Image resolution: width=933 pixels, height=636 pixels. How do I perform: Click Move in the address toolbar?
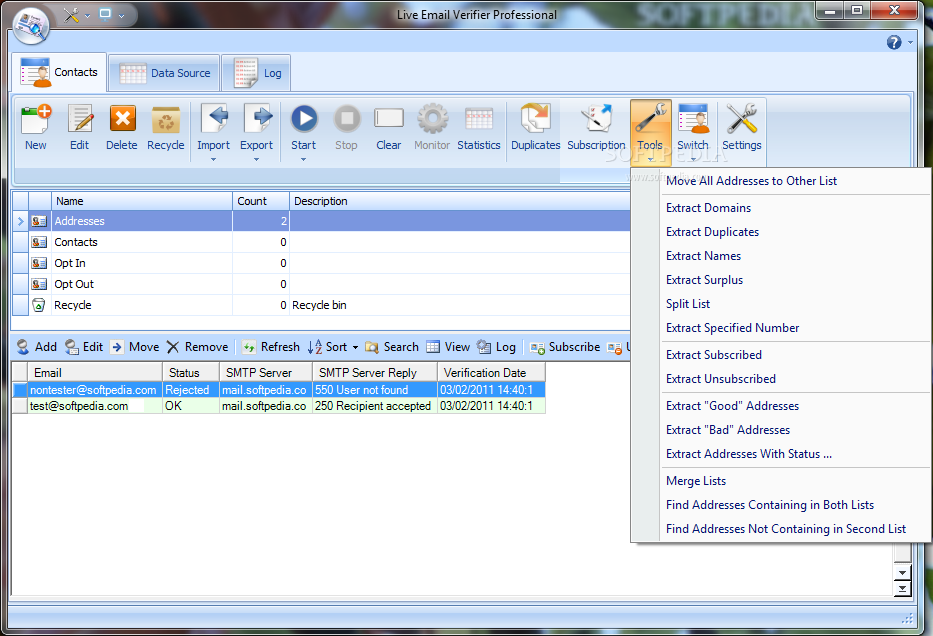click(136, 347)
